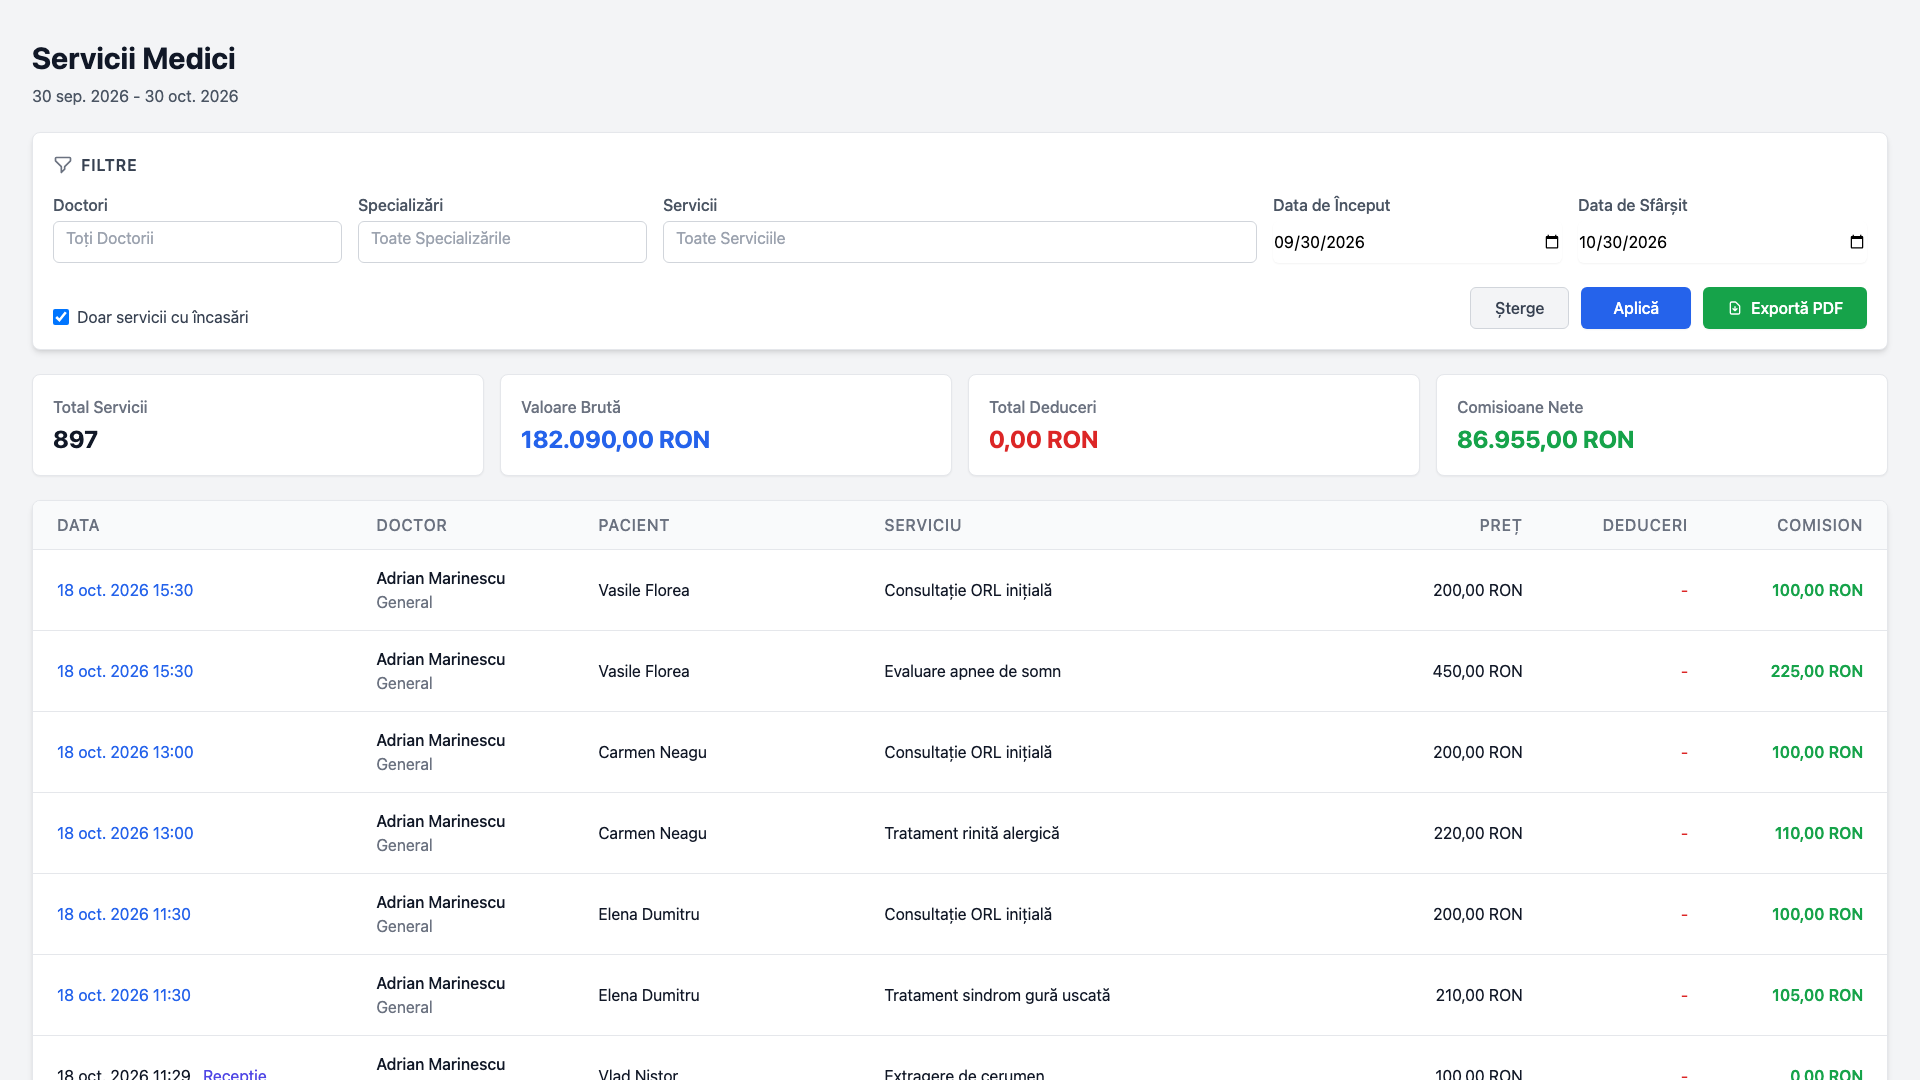Screen dimensions: 1920x1080
Task: Click the filter funnel icon beside FILTRE
Action: pyautogui.click(x=63, y=165)
